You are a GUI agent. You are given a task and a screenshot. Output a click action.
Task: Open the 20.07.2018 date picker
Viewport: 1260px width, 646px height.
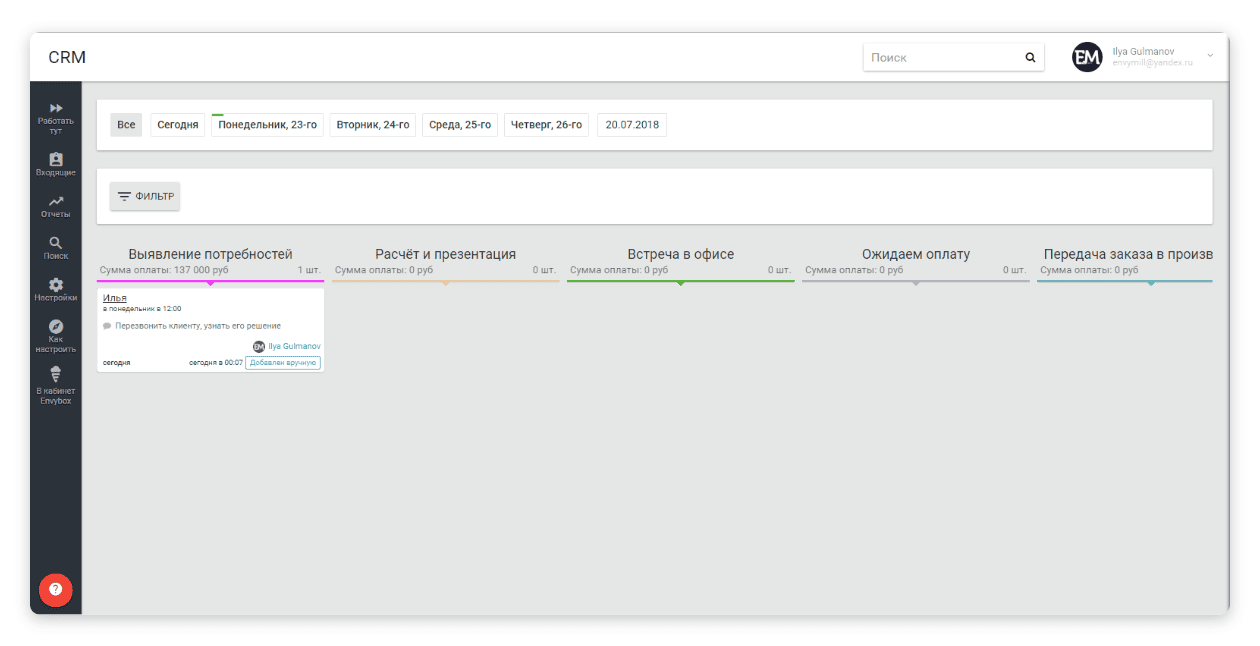tap(632, 125)
